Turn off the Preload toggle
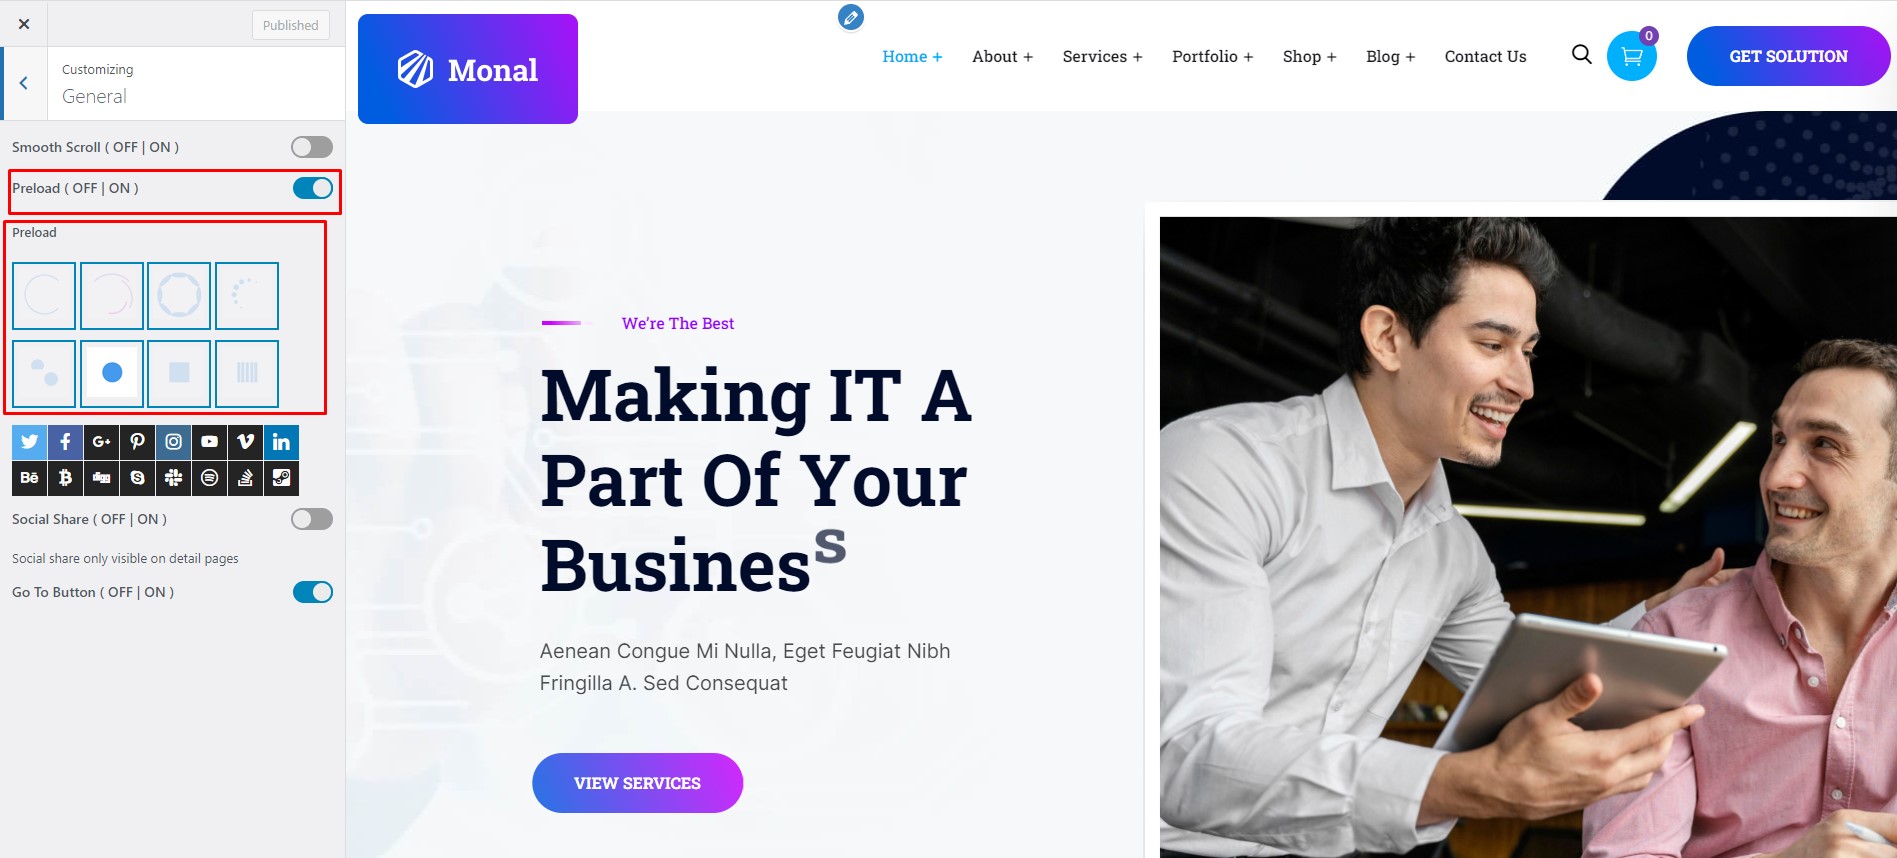Image resolution: width=1897 pixels, height=858 pixels. 312,188
